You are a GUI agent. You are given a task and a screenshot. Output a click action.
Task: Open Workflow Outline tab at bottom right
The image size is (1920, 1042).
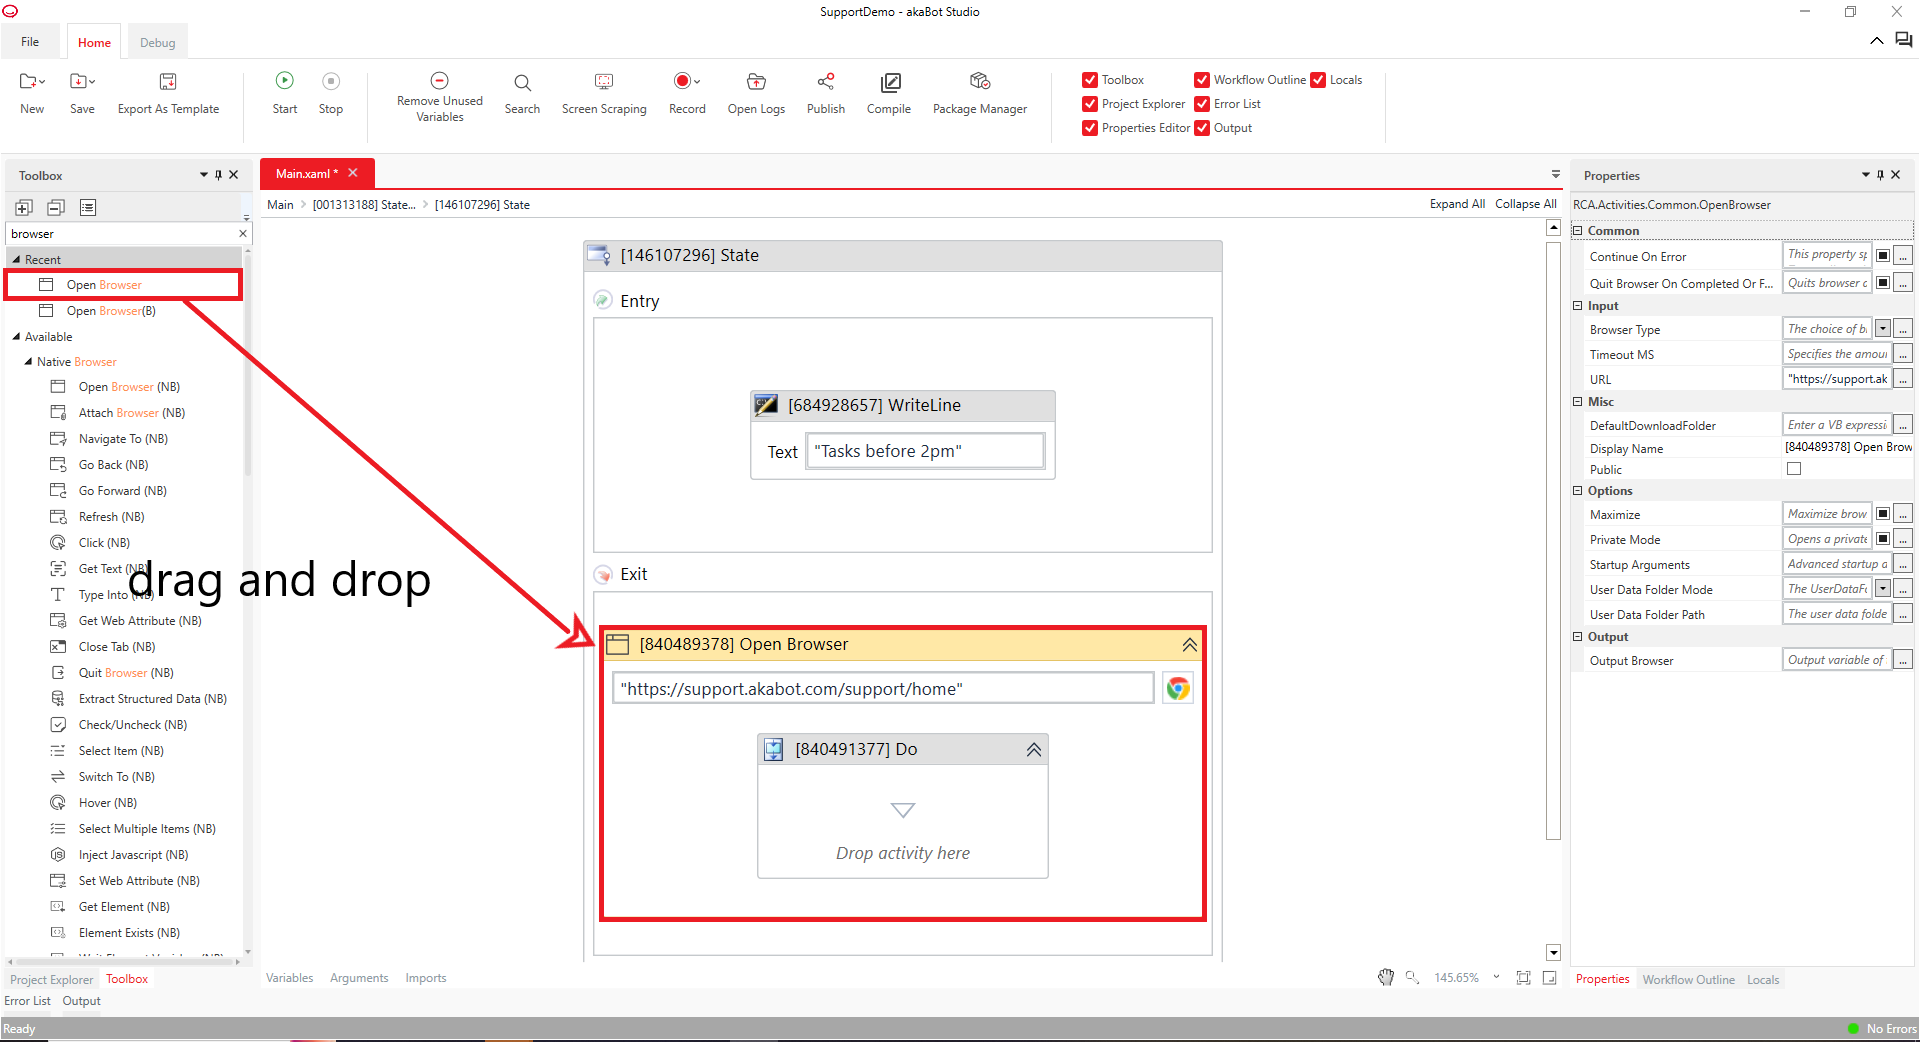1688,980
